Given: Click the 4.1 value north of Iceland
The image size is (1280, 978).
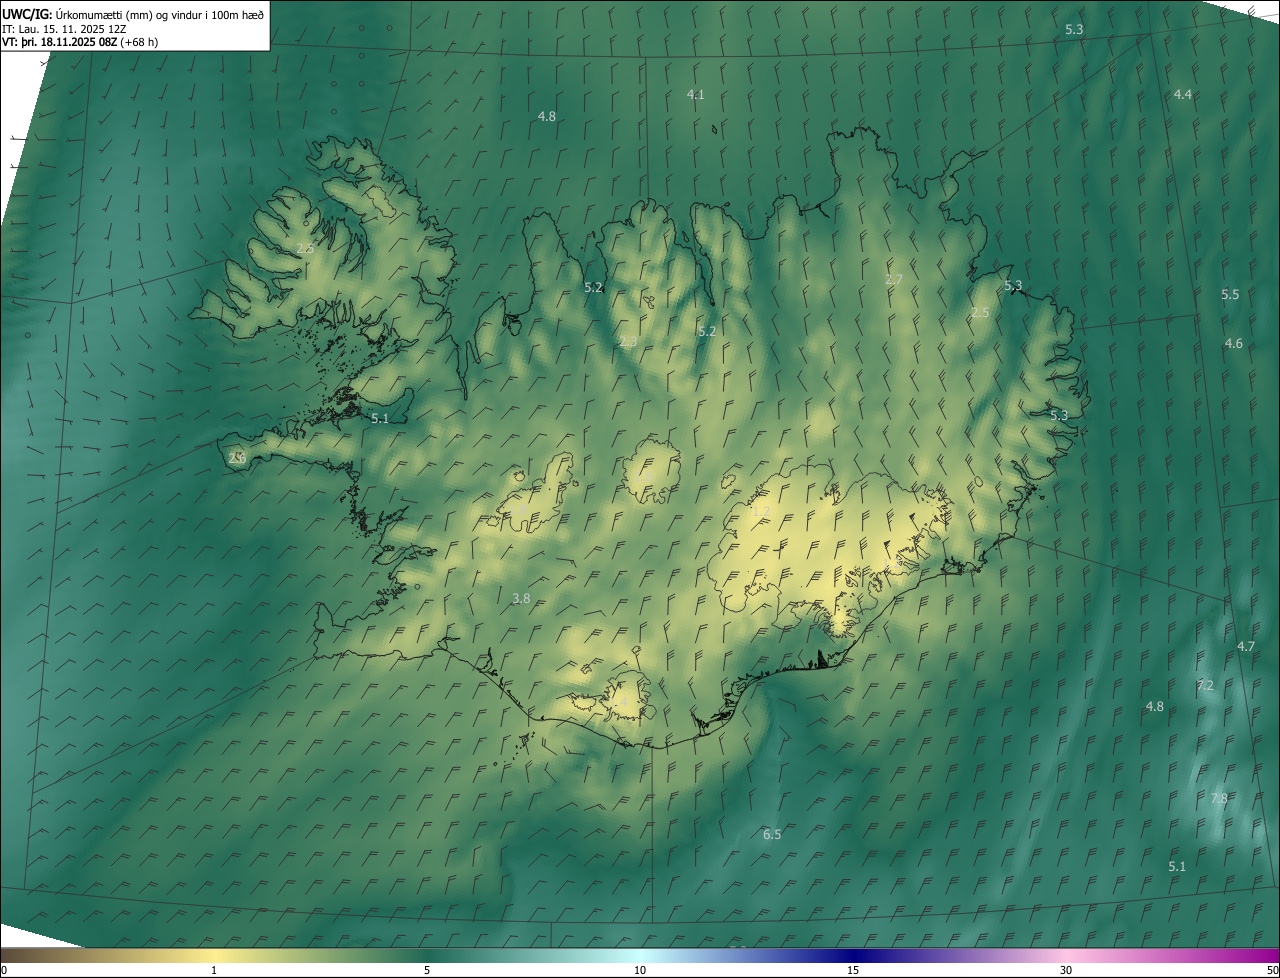Looking at the screenshot, I should [x=696, y=95].
